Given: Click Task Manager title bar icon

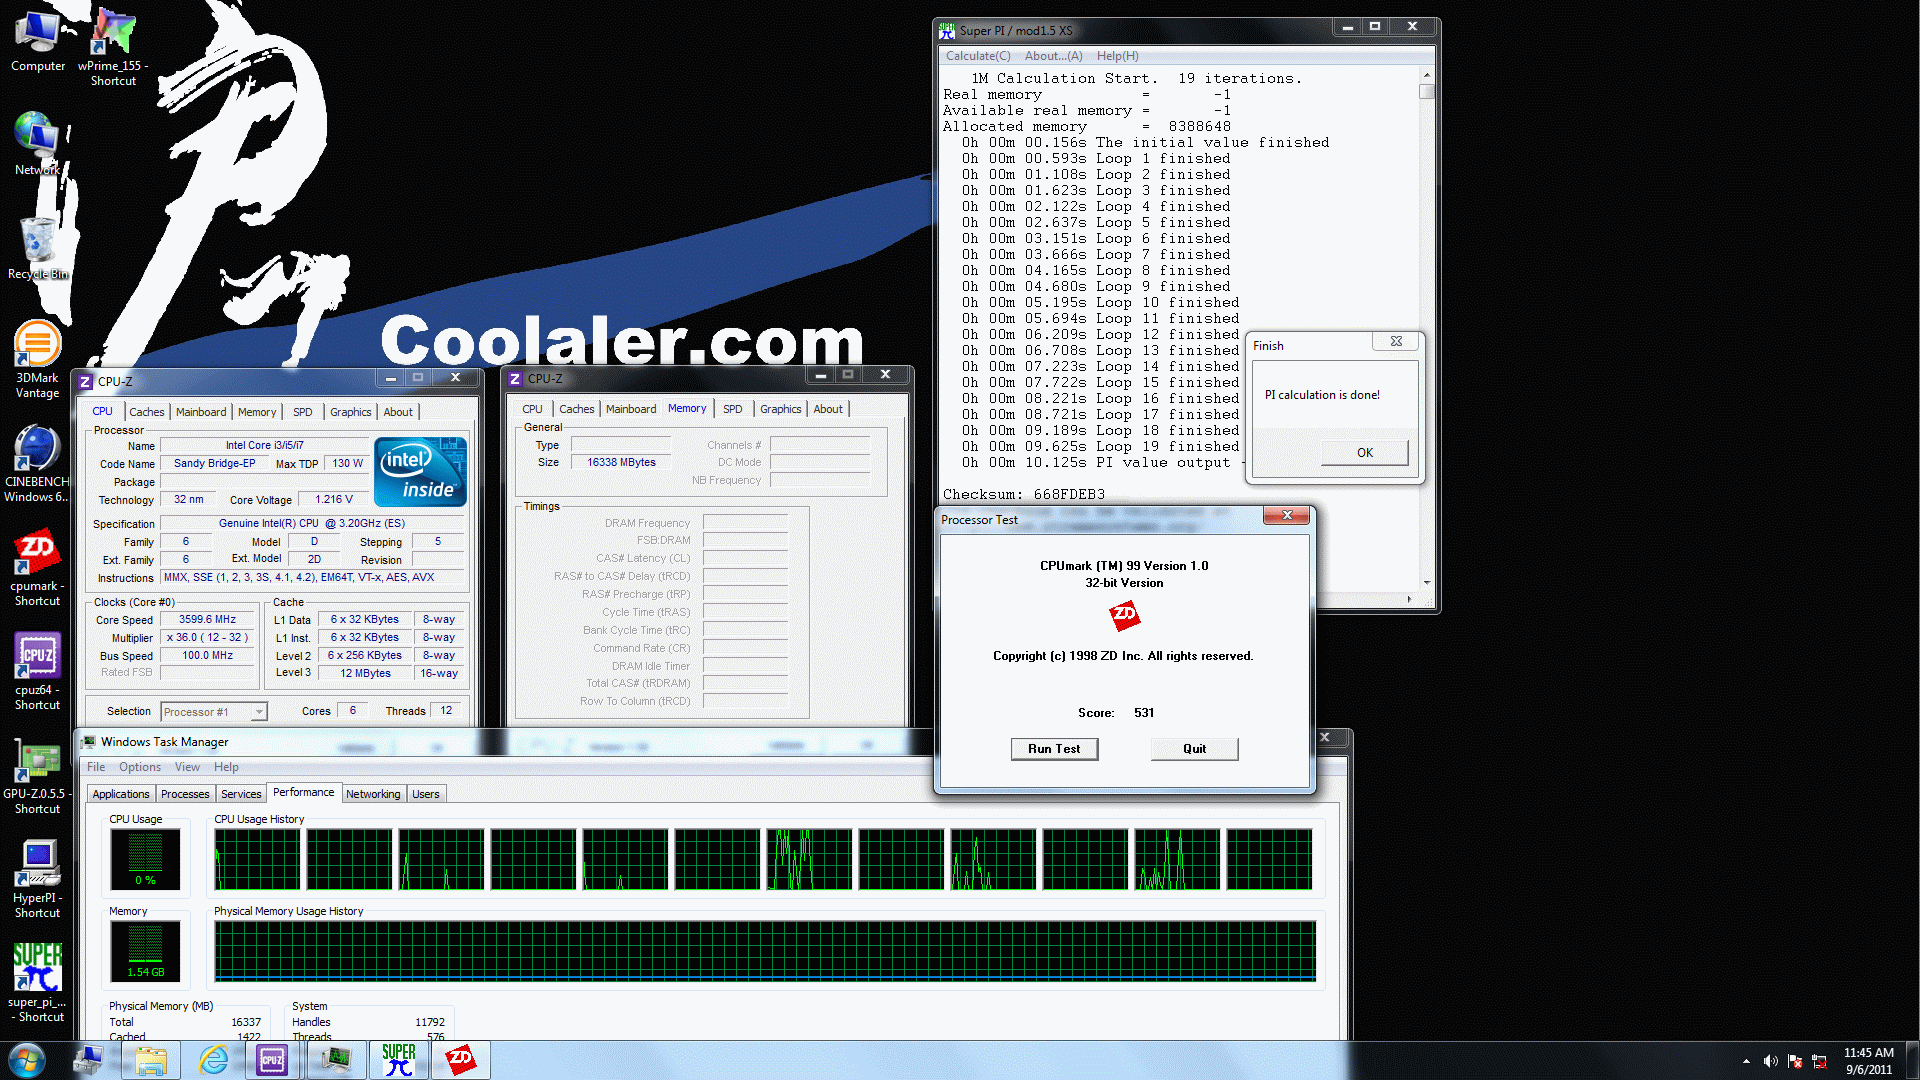Looking at the screenshot, I should pyautogui.click(x=88, y=742).
